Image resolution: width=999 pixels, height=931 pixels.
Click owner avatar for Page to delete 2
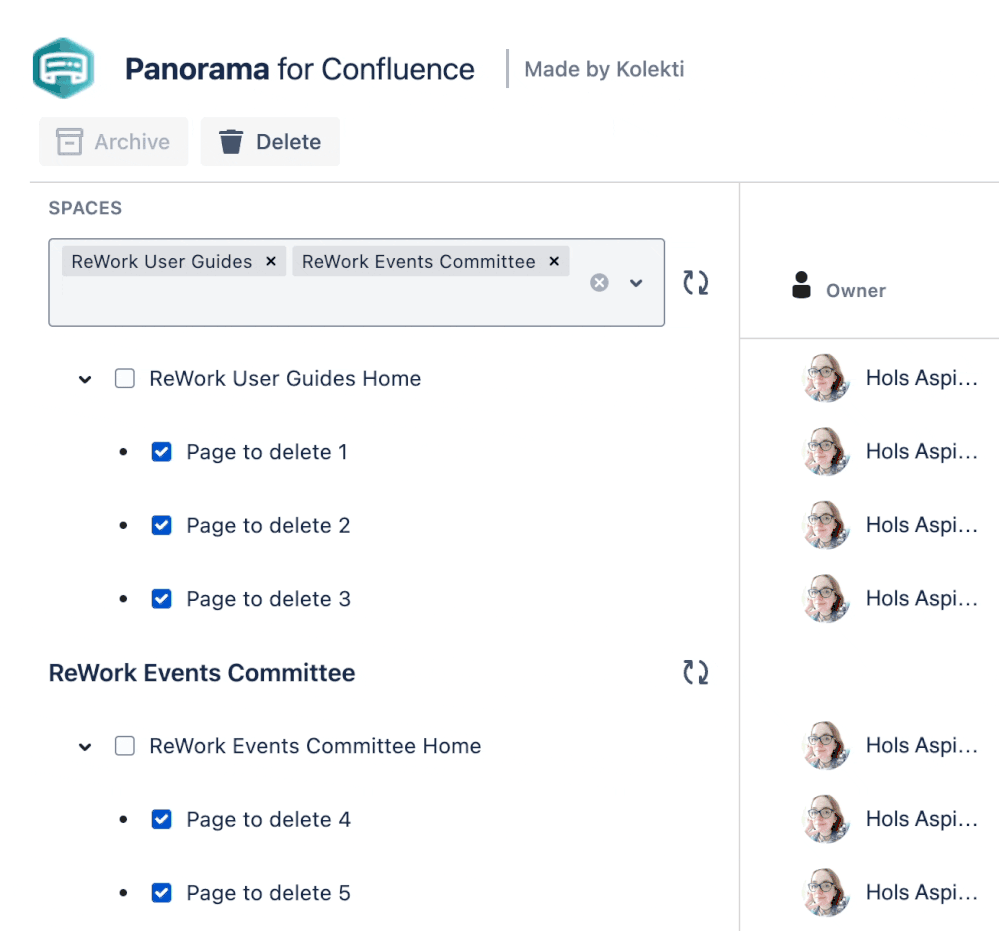click(826, 525)
